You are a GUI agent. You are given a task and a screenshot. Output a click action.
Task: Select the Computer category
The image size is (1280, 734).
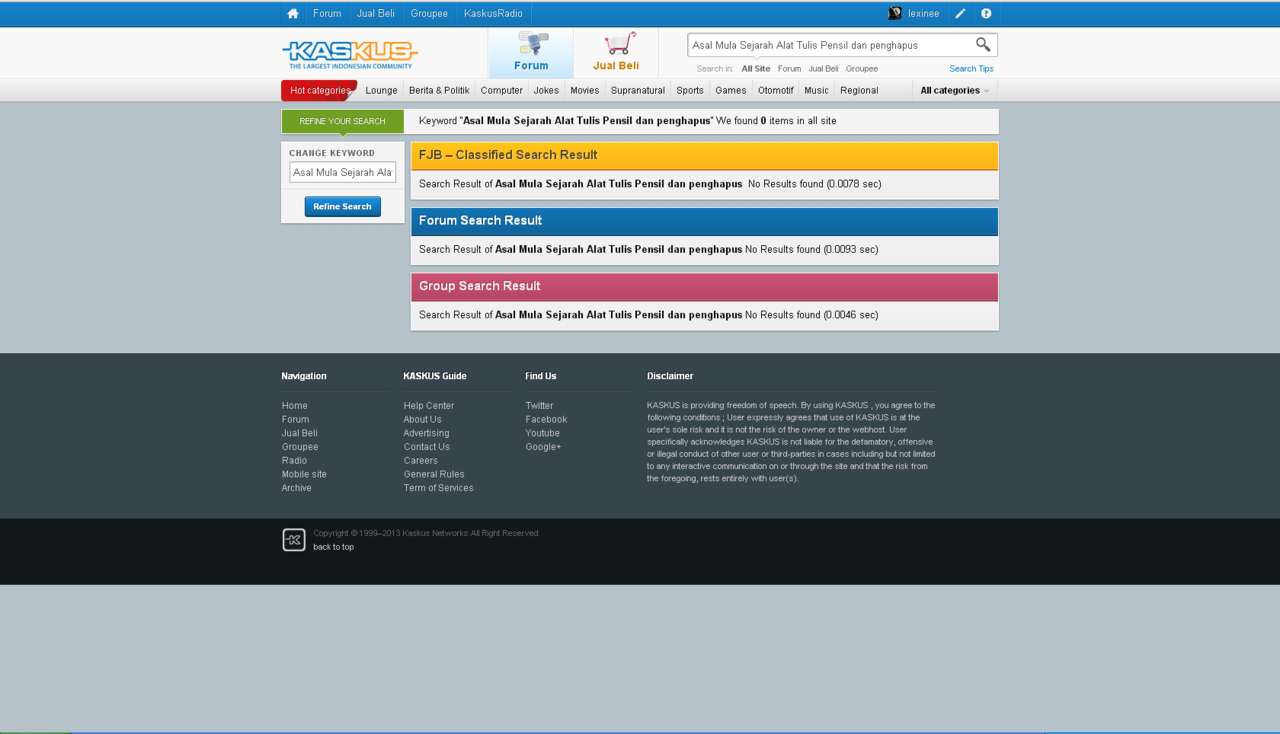[x=502, y=90]
